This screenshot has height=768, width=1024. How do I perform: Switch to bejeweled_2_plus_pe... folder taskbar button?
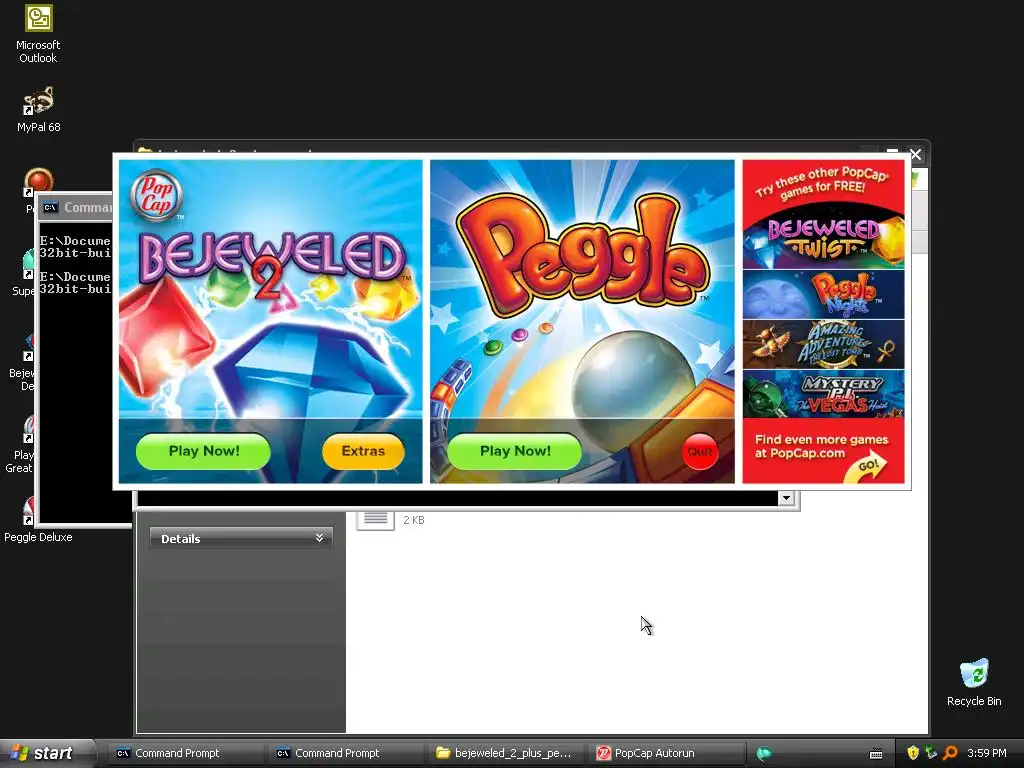[506, 753]
